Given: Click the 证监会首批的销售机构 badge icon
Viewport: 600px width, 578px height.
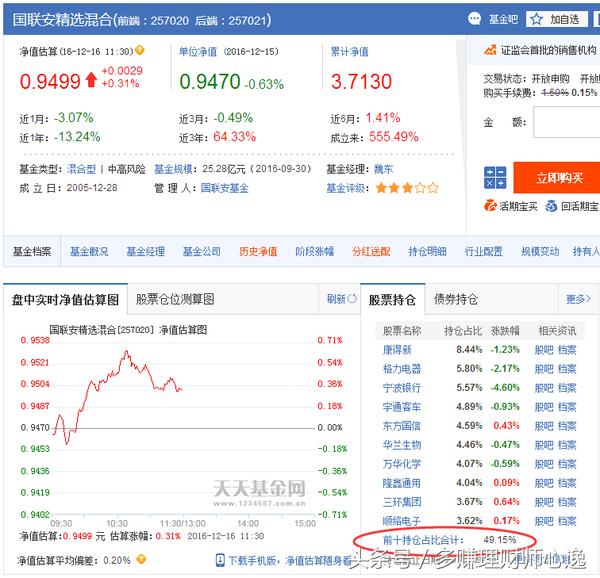Looking at the screenshot, I should pos(490,50).
